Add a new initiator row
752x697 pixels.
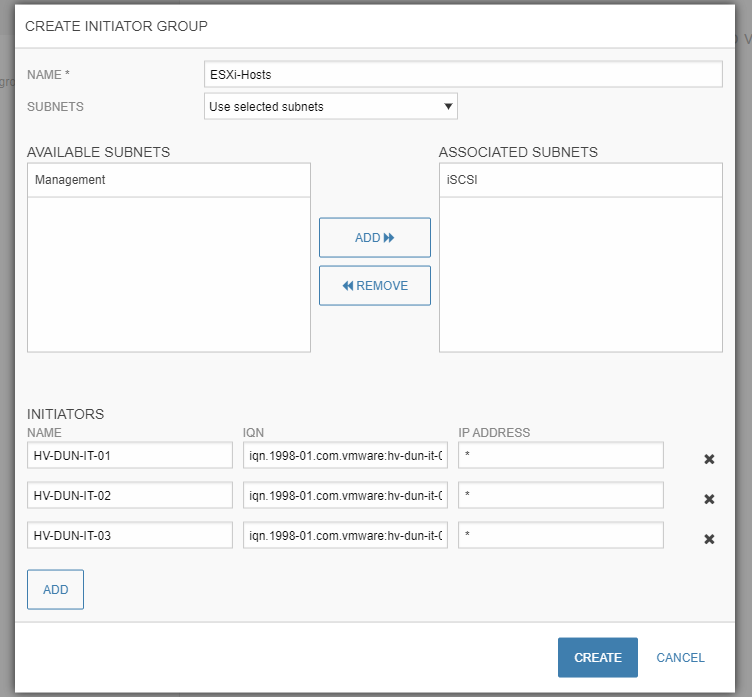point(55,590)
